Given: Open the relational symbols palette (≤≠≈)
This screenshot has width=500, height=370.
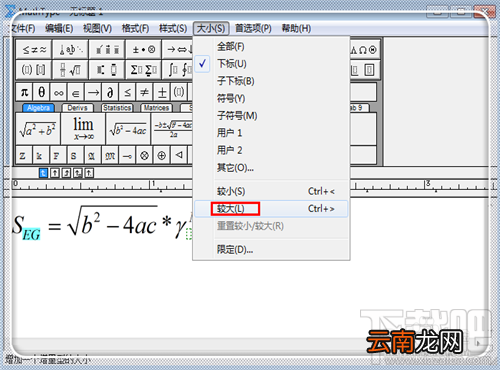Looking at the screenshot, I should (x=34, y=50).
